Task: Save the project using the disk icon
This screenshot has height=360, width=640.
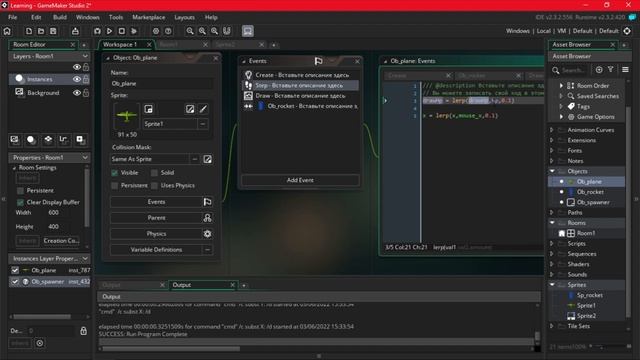Action: [x=53, y=31]
